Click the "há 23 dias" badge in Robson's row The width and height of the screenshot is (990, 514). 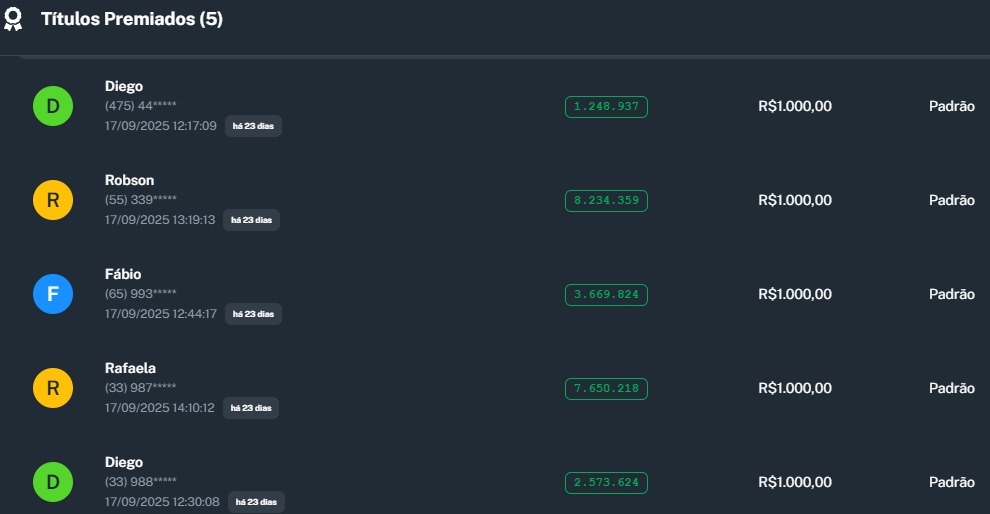251,219
